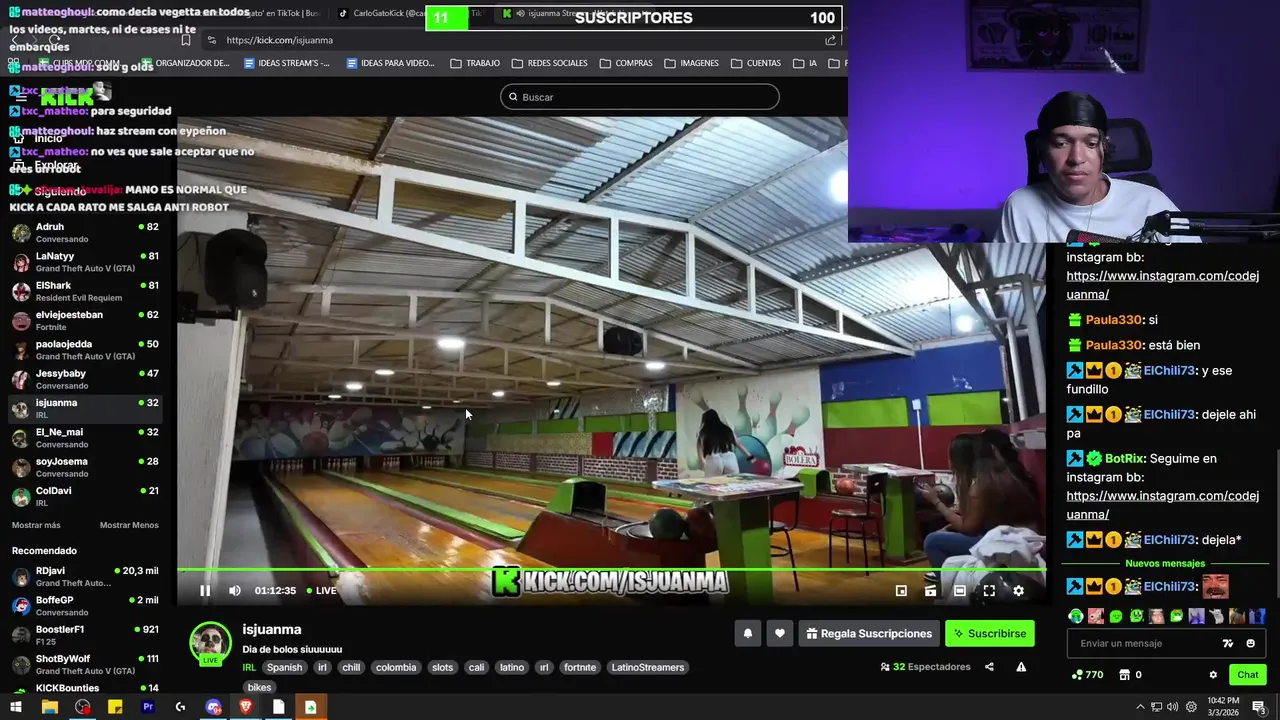Open recommended BoostlerF1 channel
This screenshot has height=720, width=1280.
coord(85,635)
